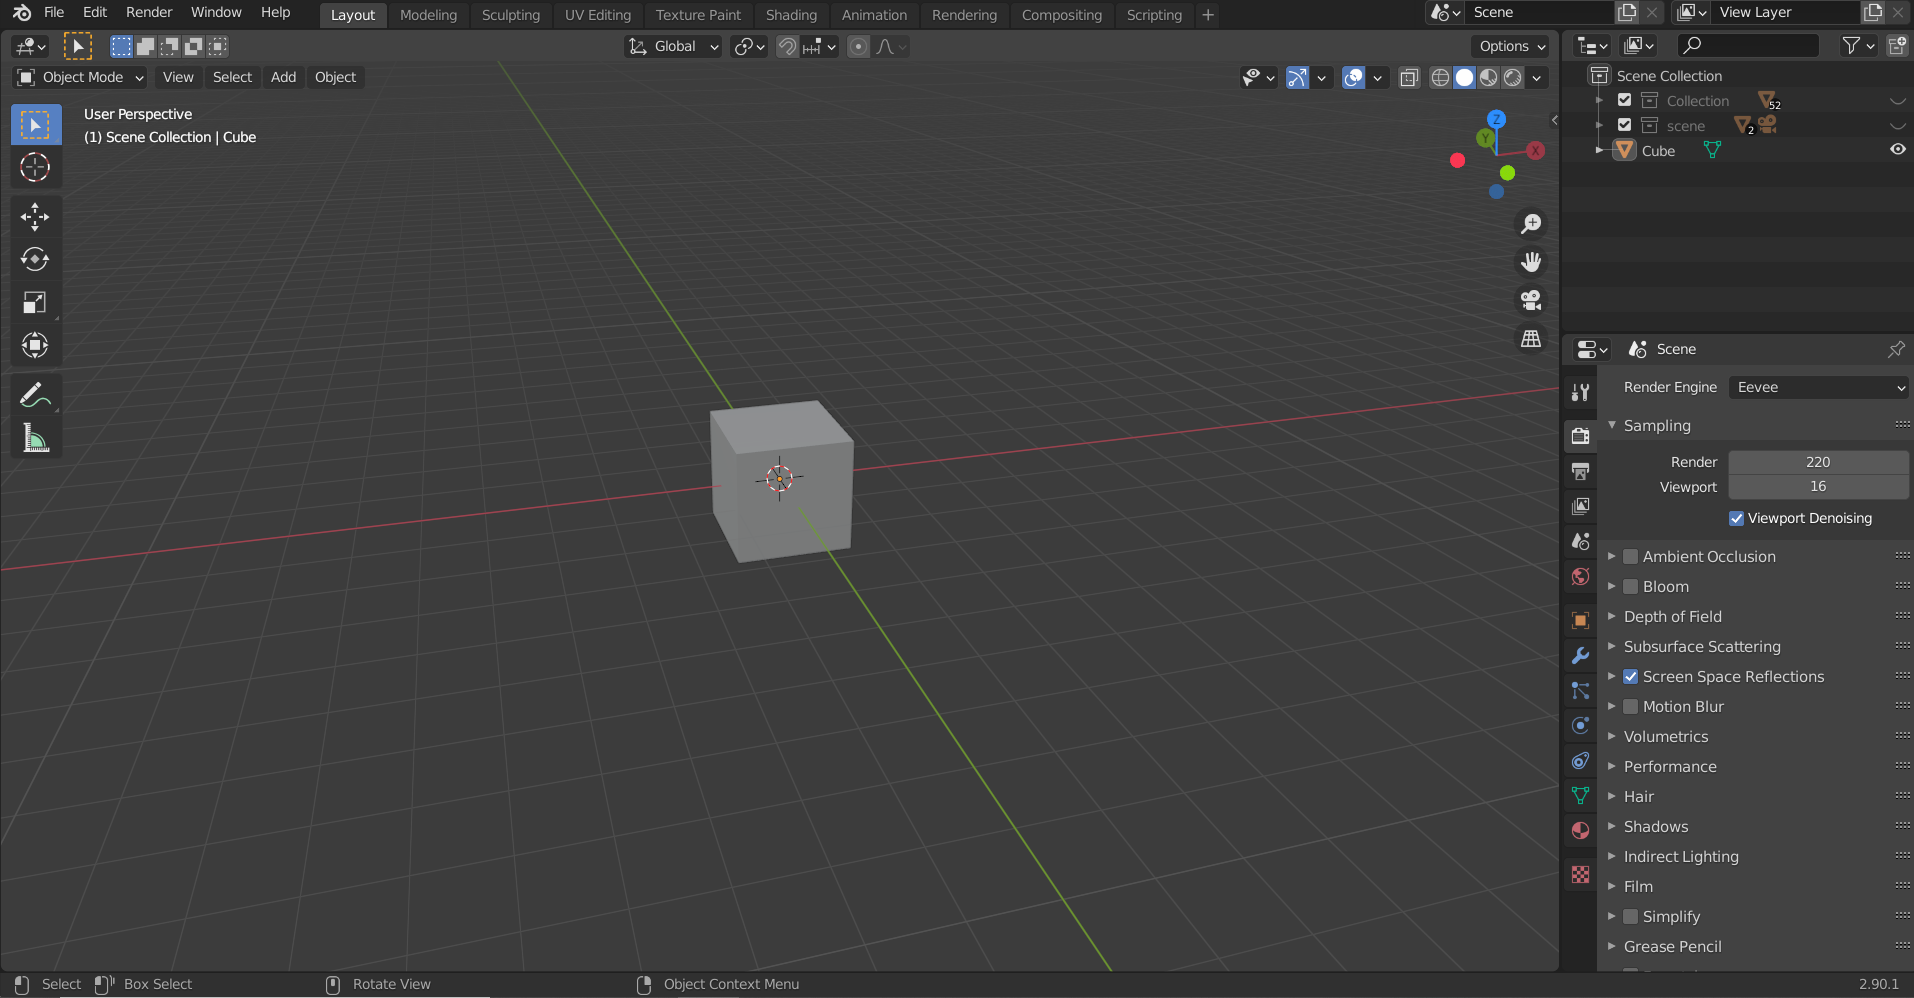Select the Scale tool
The width and height of the screenshot is (1914, 998).
click(x=35, y=303)
